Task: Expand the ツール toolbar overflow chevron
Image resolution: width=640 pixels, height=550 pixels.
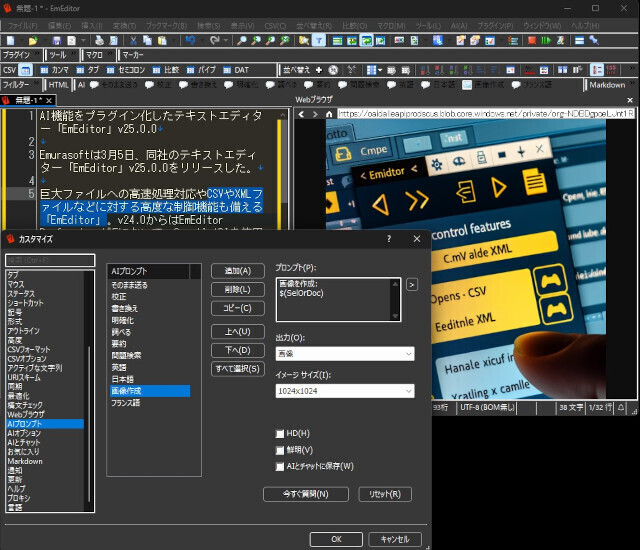Action: [x=73, y=53]
